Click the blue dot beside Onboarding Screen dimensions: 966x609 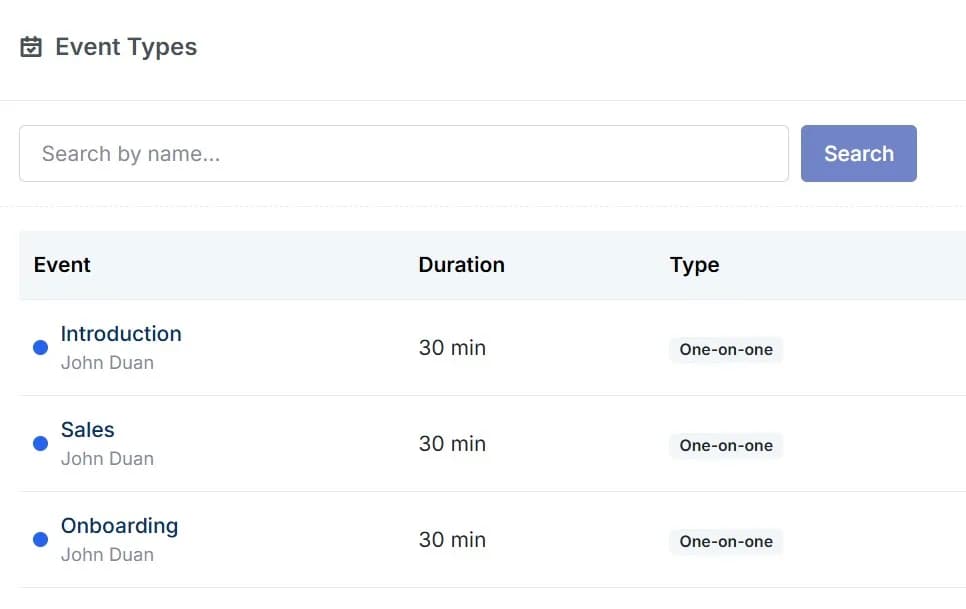[41, 540]
